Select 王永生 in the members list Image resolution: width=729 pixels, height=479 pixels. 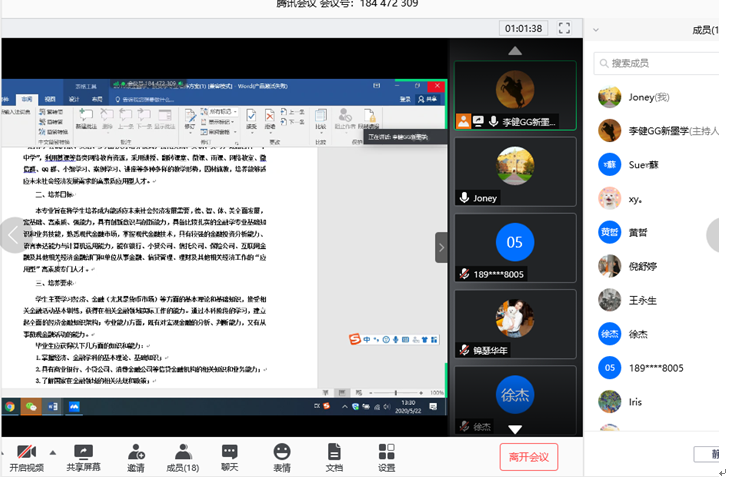(x=642, y=300)
